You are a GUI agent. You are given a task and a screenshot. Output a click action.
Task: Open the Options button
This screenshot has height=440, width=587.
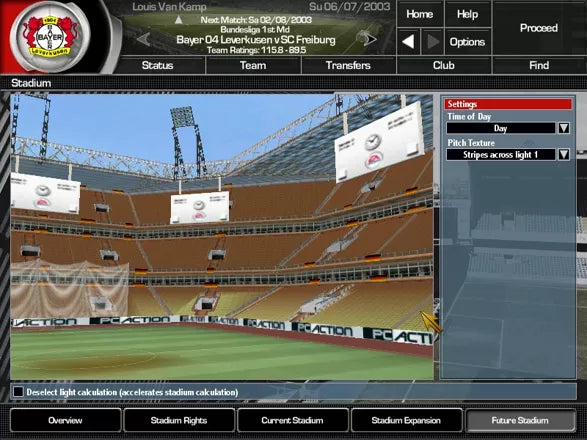click(468, 42)
